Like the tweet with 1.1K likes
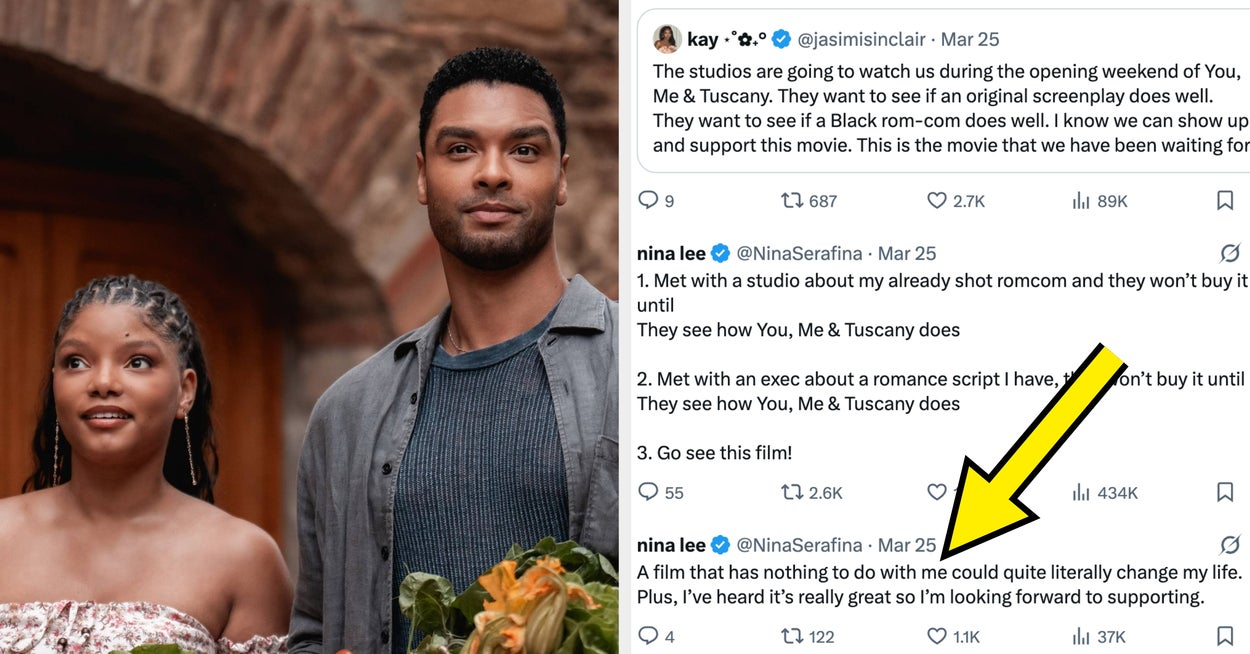The image size is (1250, 654). point(937,636)
